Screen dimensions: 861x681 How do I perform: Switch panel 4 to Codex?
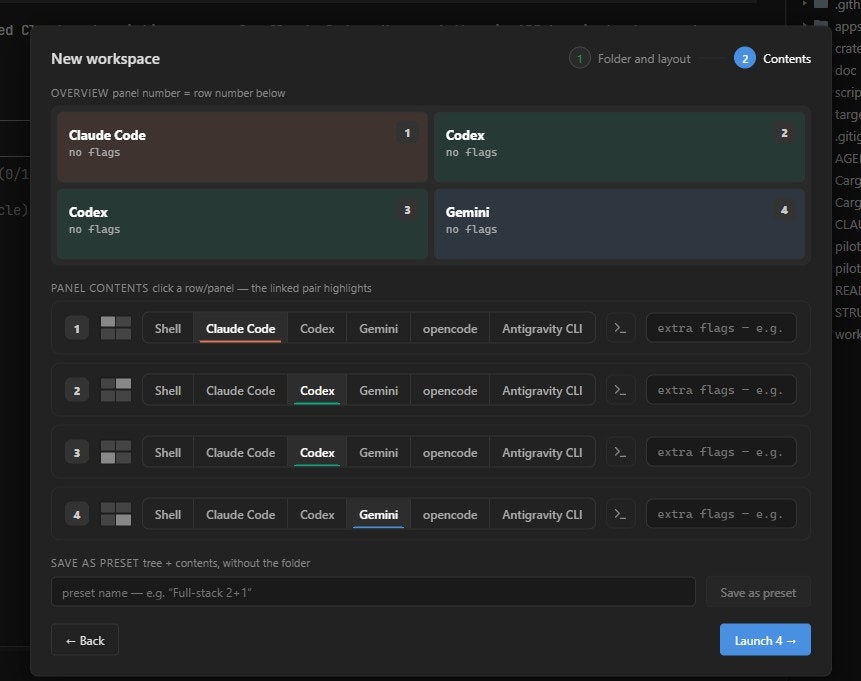pyautogui.click(x=317, y=515)
